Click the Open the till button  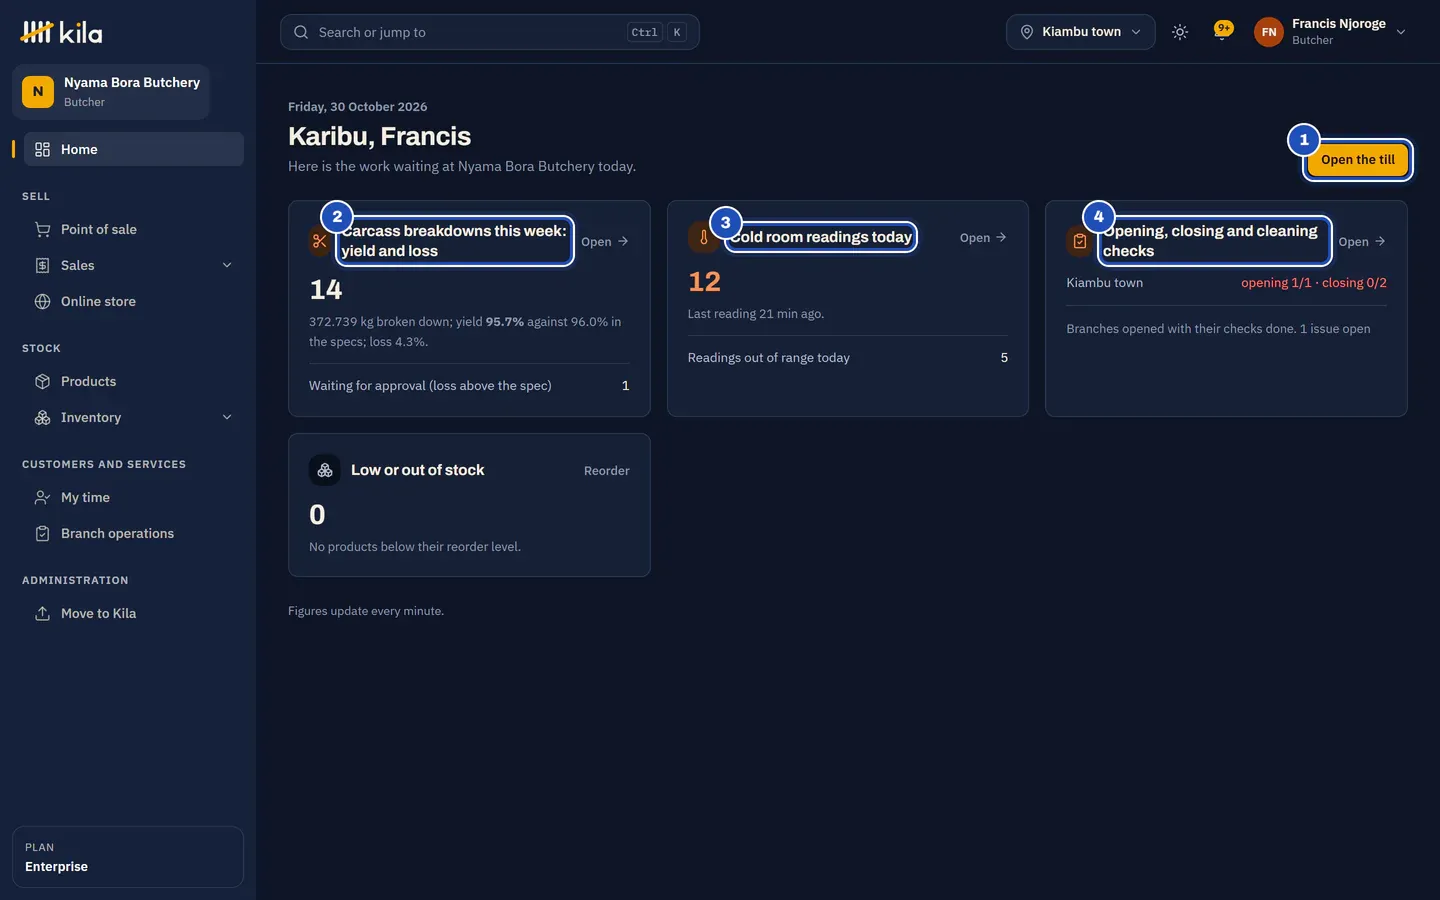(x=1358, y=160)
